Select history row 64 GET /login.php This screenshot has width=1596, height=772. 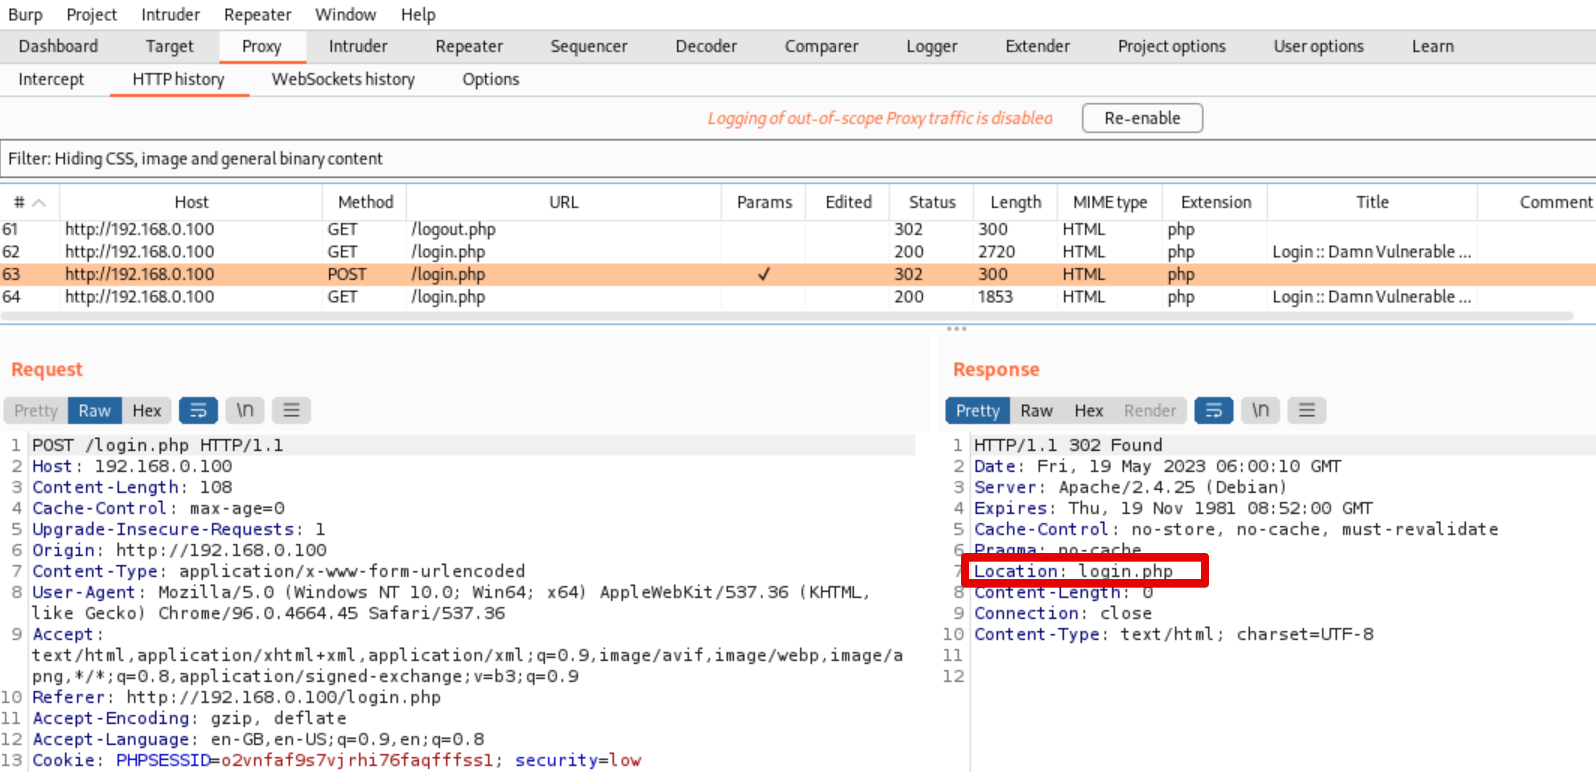[798, 297]
